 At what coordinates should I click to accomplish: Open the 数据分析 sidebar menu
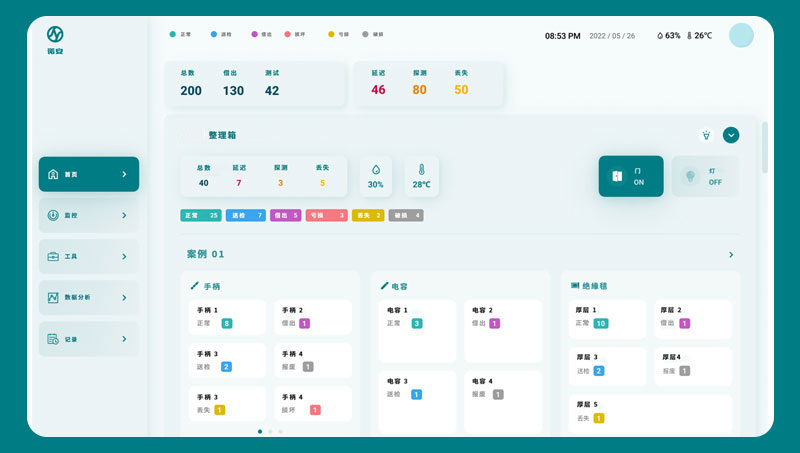click(x=89, y=298)
